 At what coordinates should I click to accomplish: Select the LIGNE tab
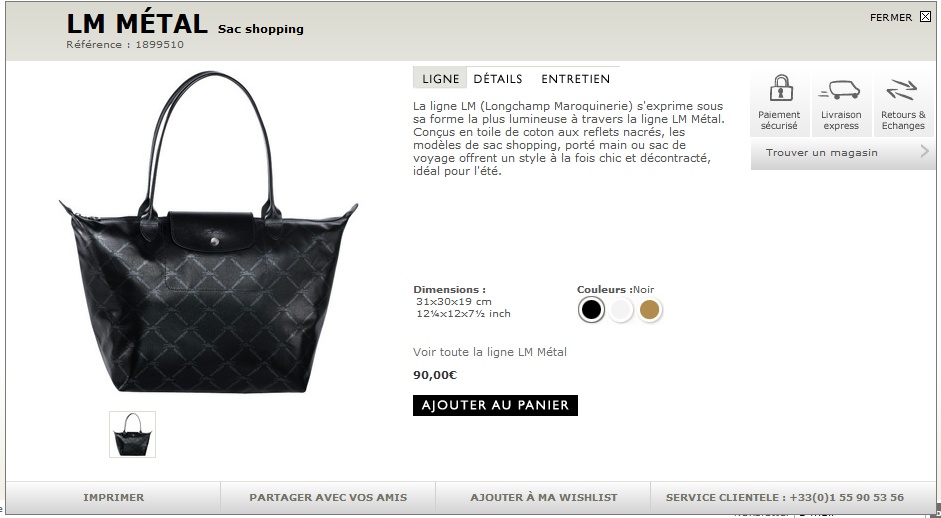(440, 78)
